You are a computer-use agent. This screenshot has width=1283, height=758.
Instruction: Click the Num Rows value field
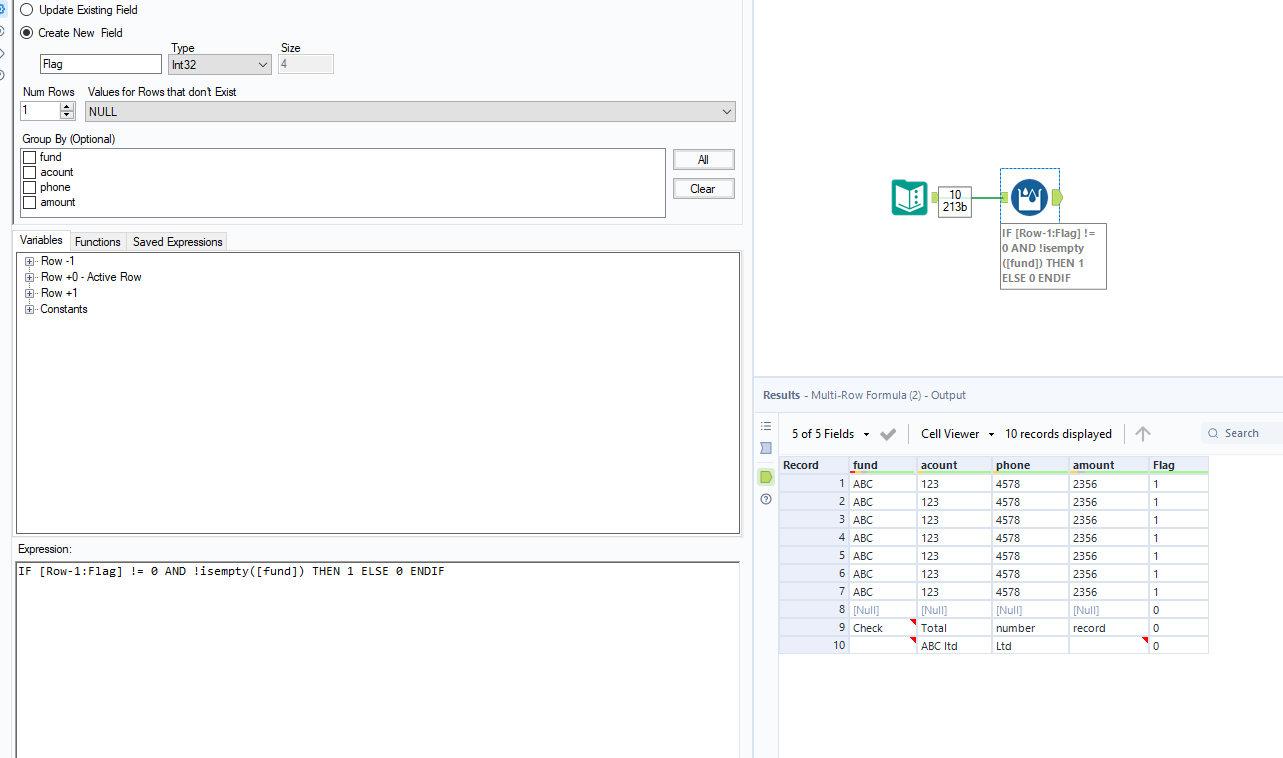[x=40, y=112]
